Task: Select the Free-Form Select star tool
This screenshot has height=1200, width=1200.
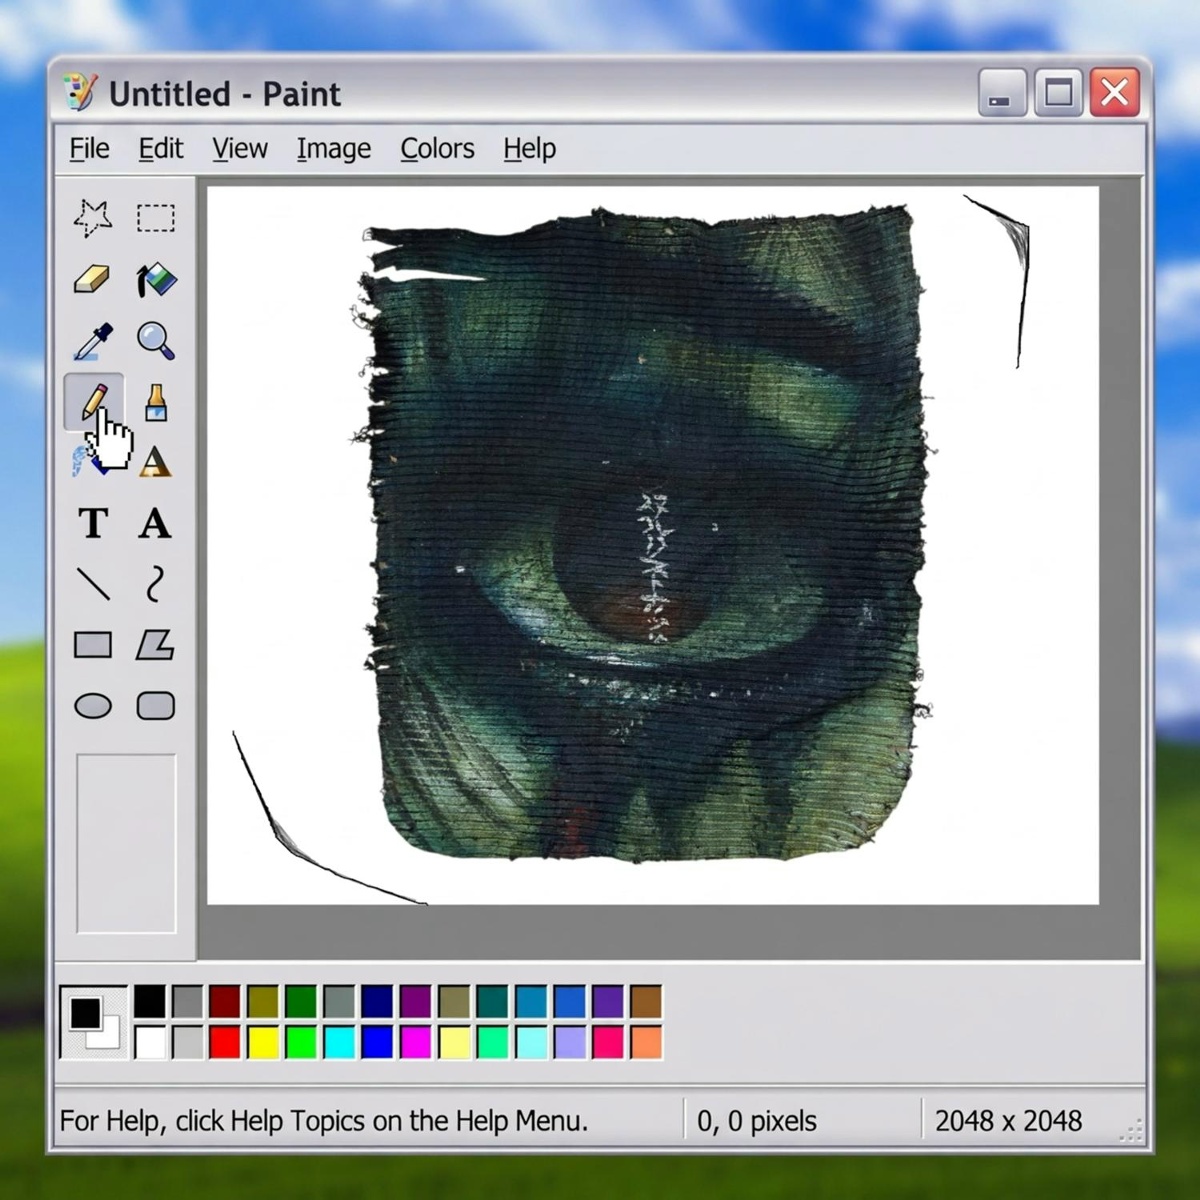Action: [92, 217]
